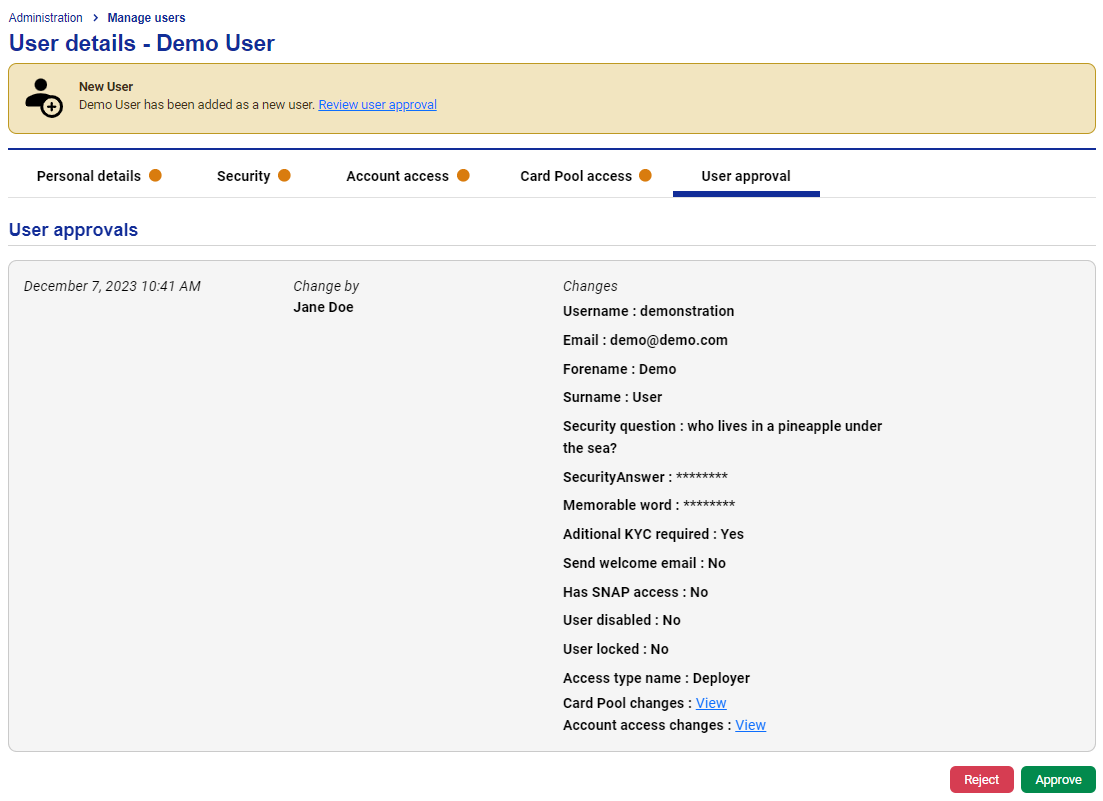The width and height of the screenshot is (1103, 801).
Task: Click orange dot beside Personal details
Action: [x=155, y=175]
